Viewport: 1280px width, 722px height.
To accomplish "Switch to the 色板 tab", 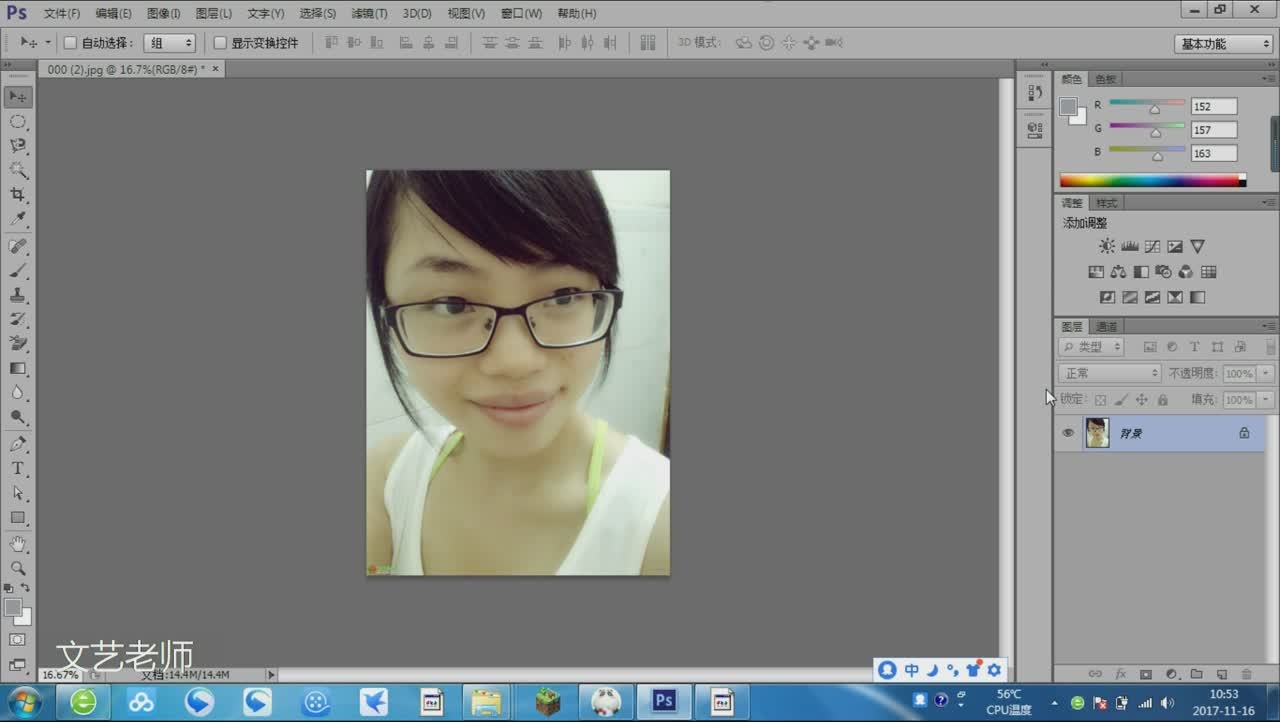I will [x=1105, y=79].
